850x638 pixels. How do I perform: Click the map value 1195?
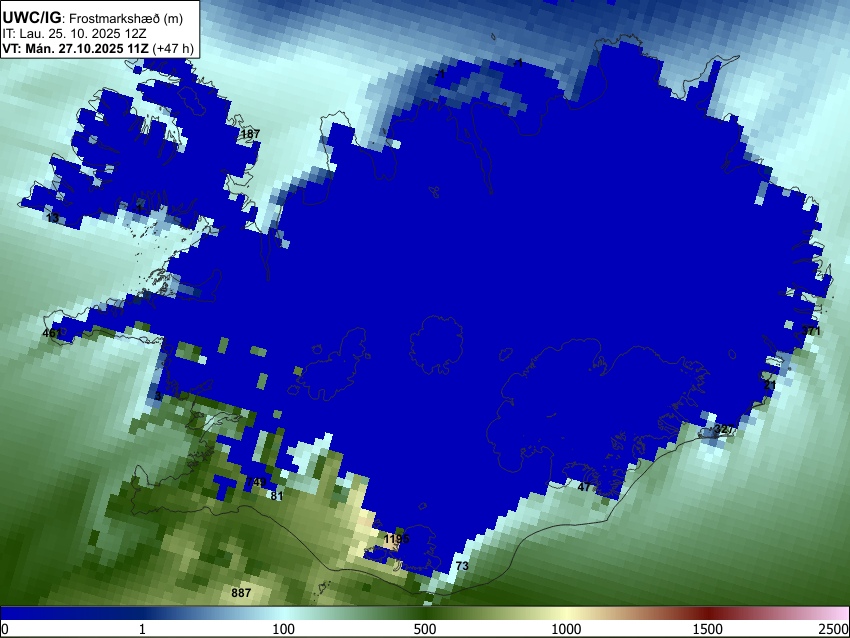396,539
